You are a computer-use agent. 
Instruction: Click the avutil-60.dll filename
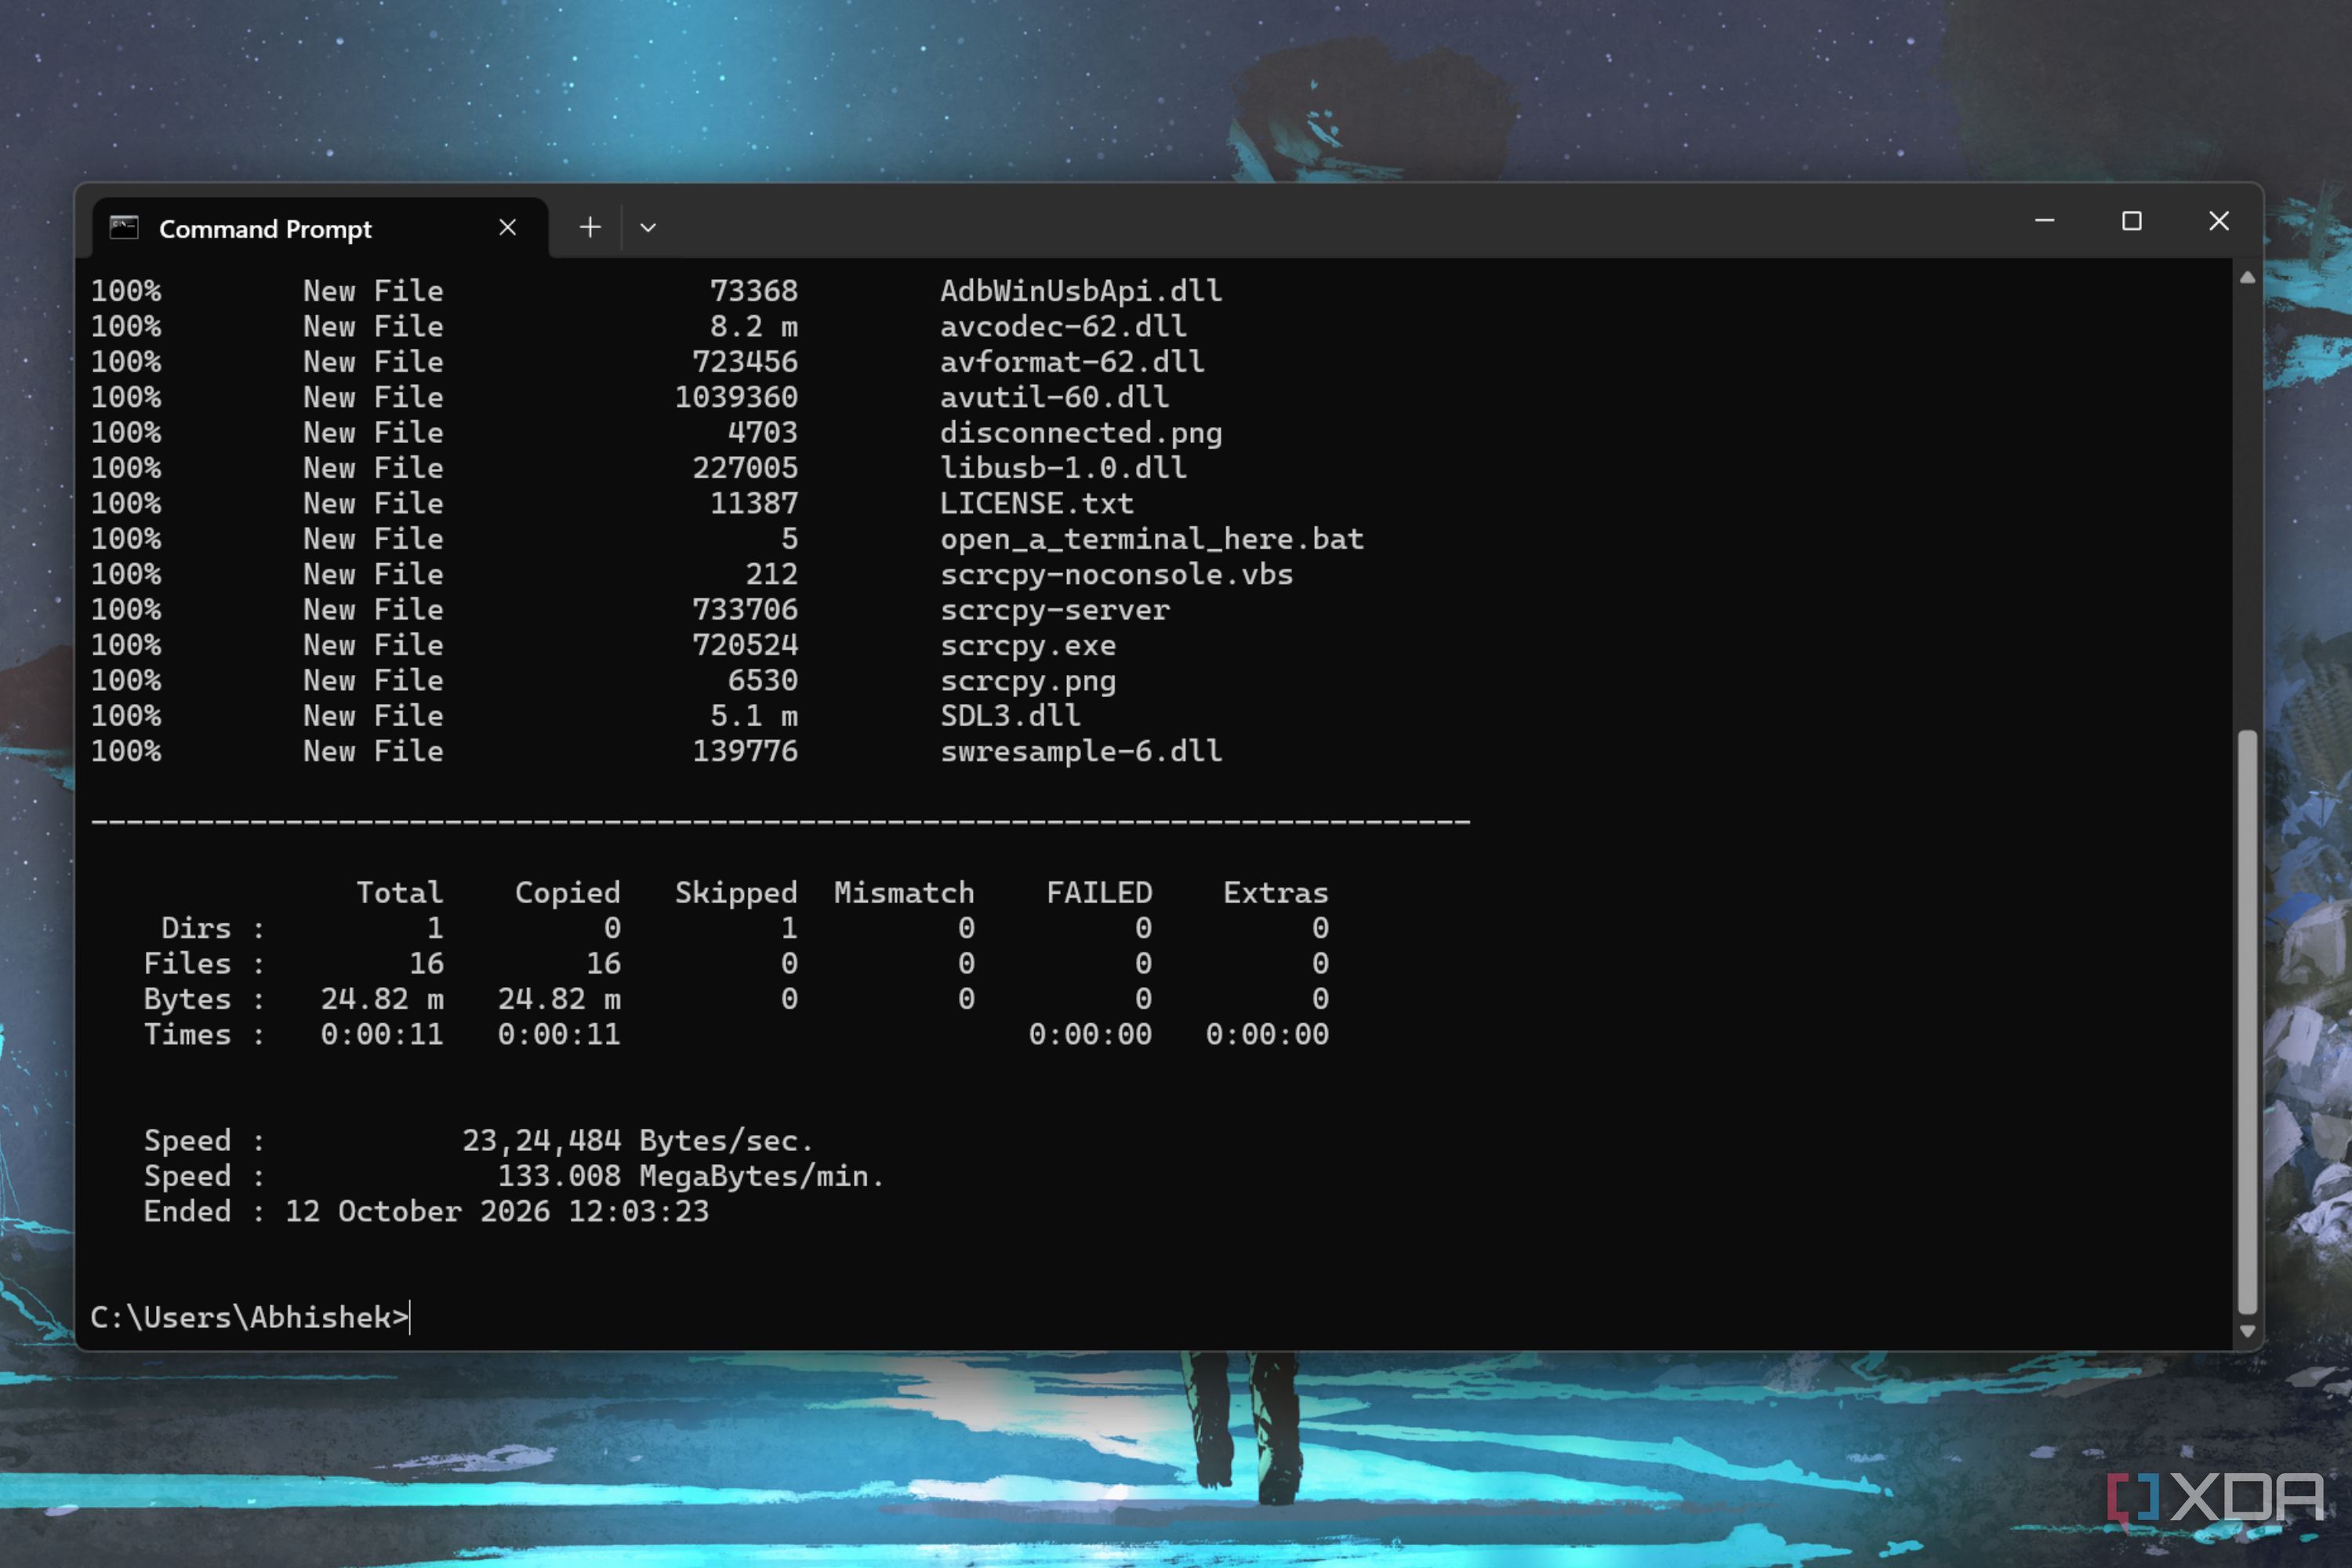[1054, 397]
